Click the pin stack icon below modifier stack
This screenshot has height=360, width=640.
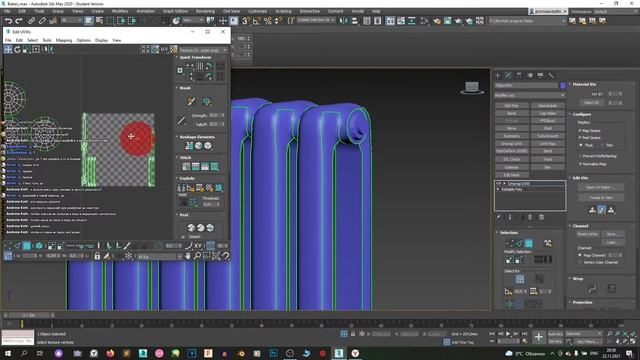pos(499,217)
